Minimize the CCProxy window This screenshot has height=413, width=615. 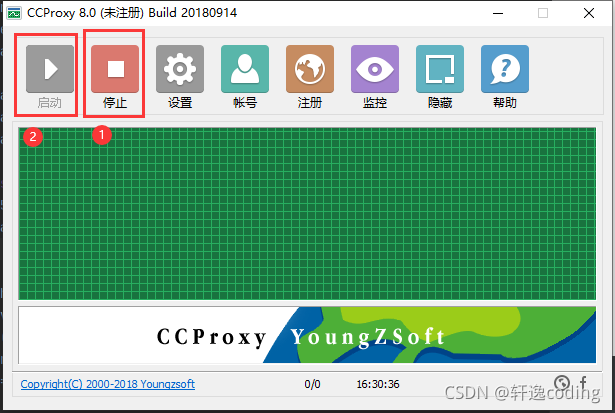[x=498, y=13]
